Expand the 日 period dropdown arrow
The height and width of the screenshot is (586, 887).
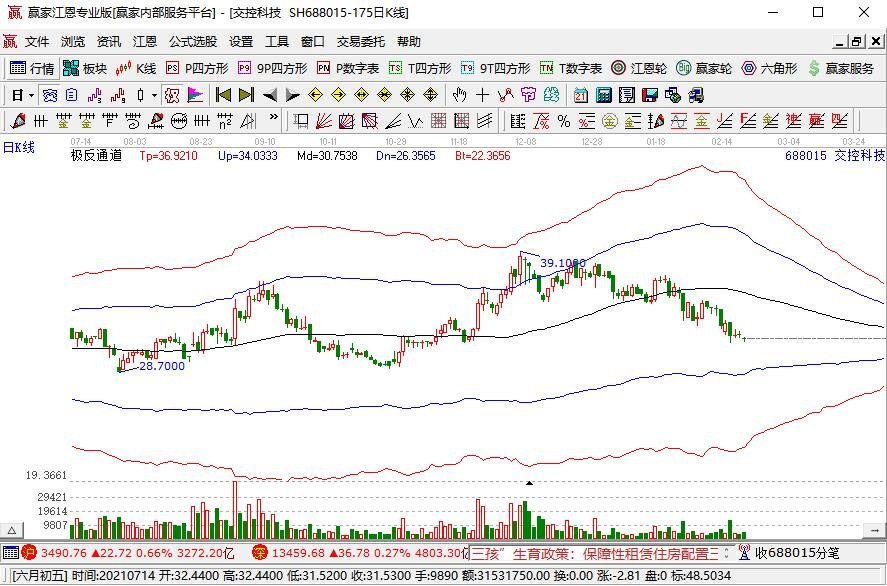[31, 95]
